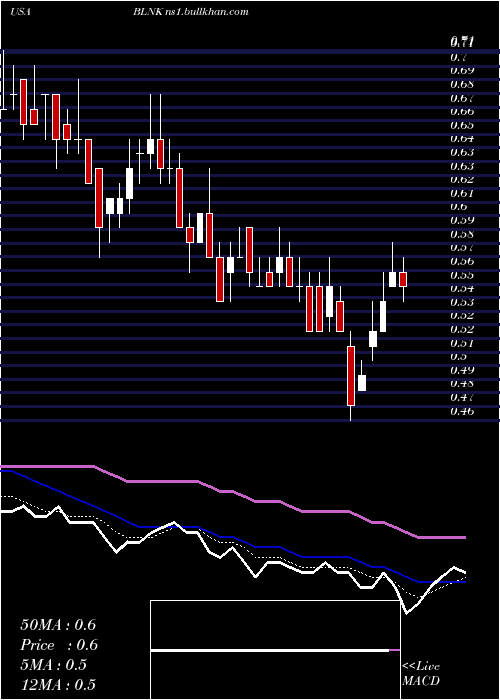This screenshot has height=700, width=500.
Task: Select the 0.65 price axis label
Action: point(462,125)
